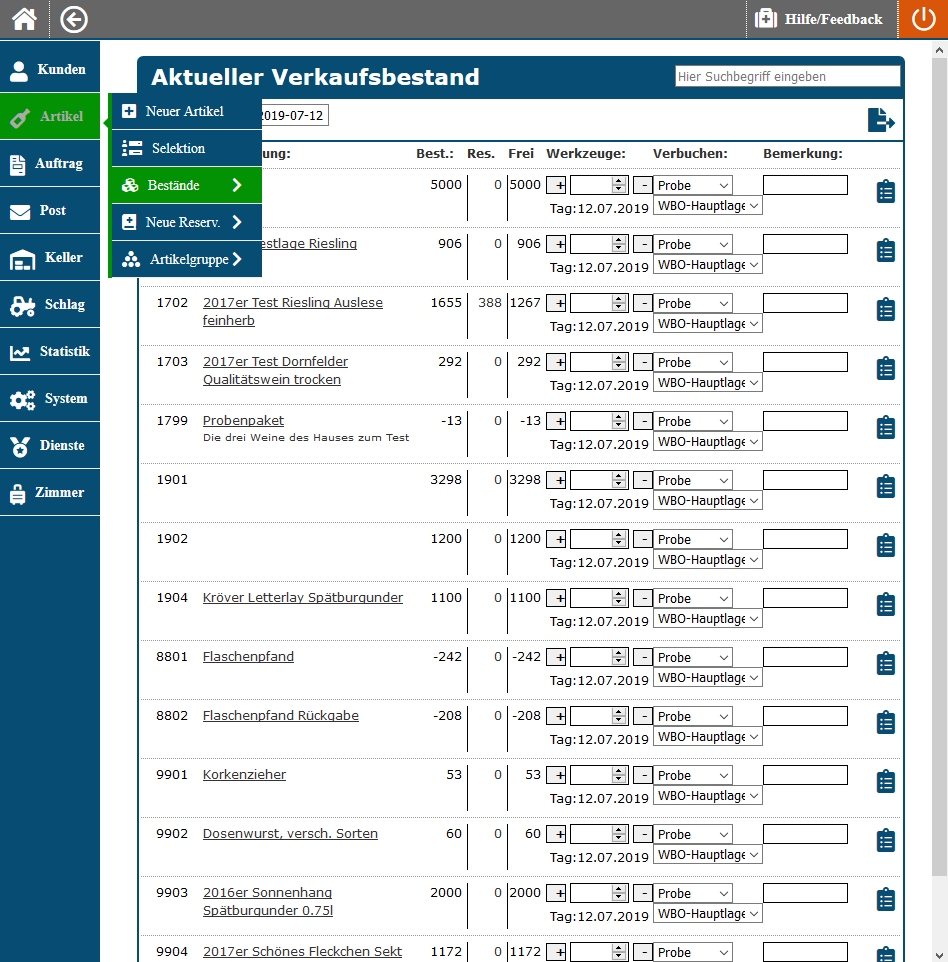The height and width of the screenshot is (962, 948).
Task: Open Statistik section in sidebar
Action: (50, 352)
